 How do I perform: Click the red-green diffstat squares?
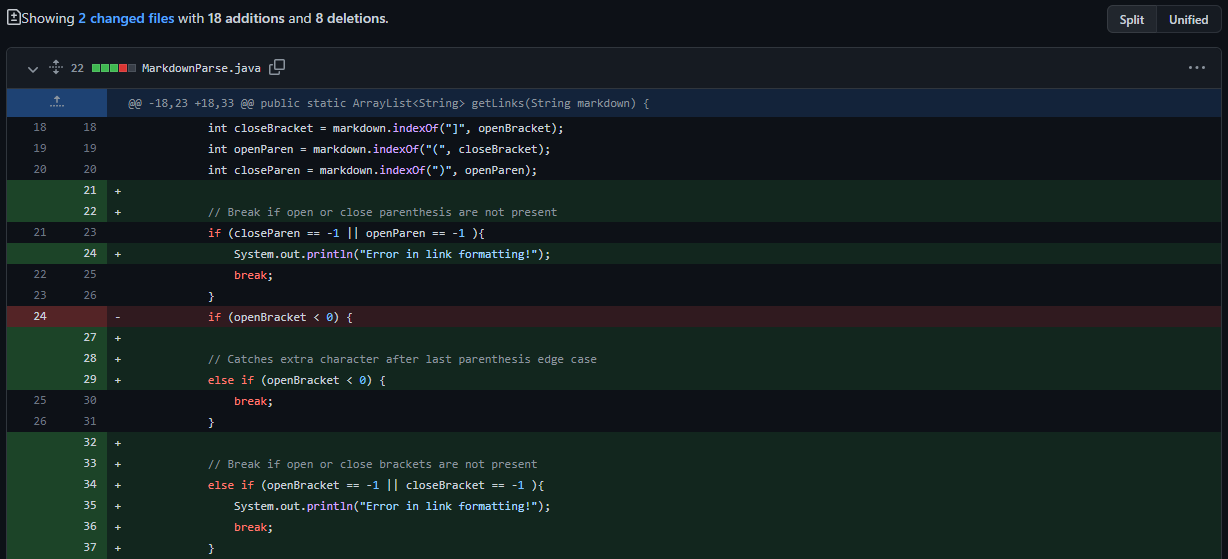point(113,68)
